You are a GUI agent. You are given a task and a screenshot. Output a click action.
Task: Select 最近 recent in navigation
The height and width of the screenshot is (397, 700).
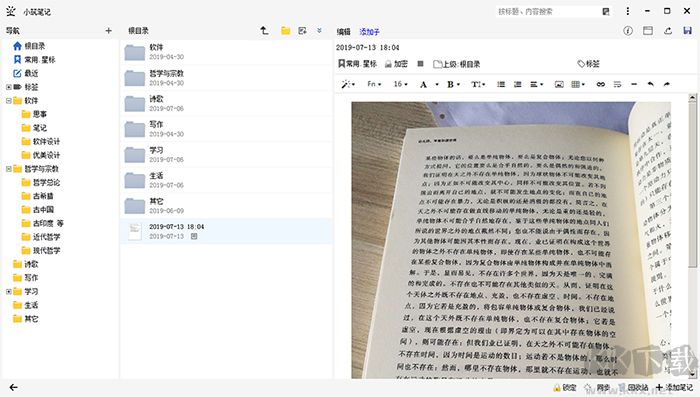coord(26,73)
